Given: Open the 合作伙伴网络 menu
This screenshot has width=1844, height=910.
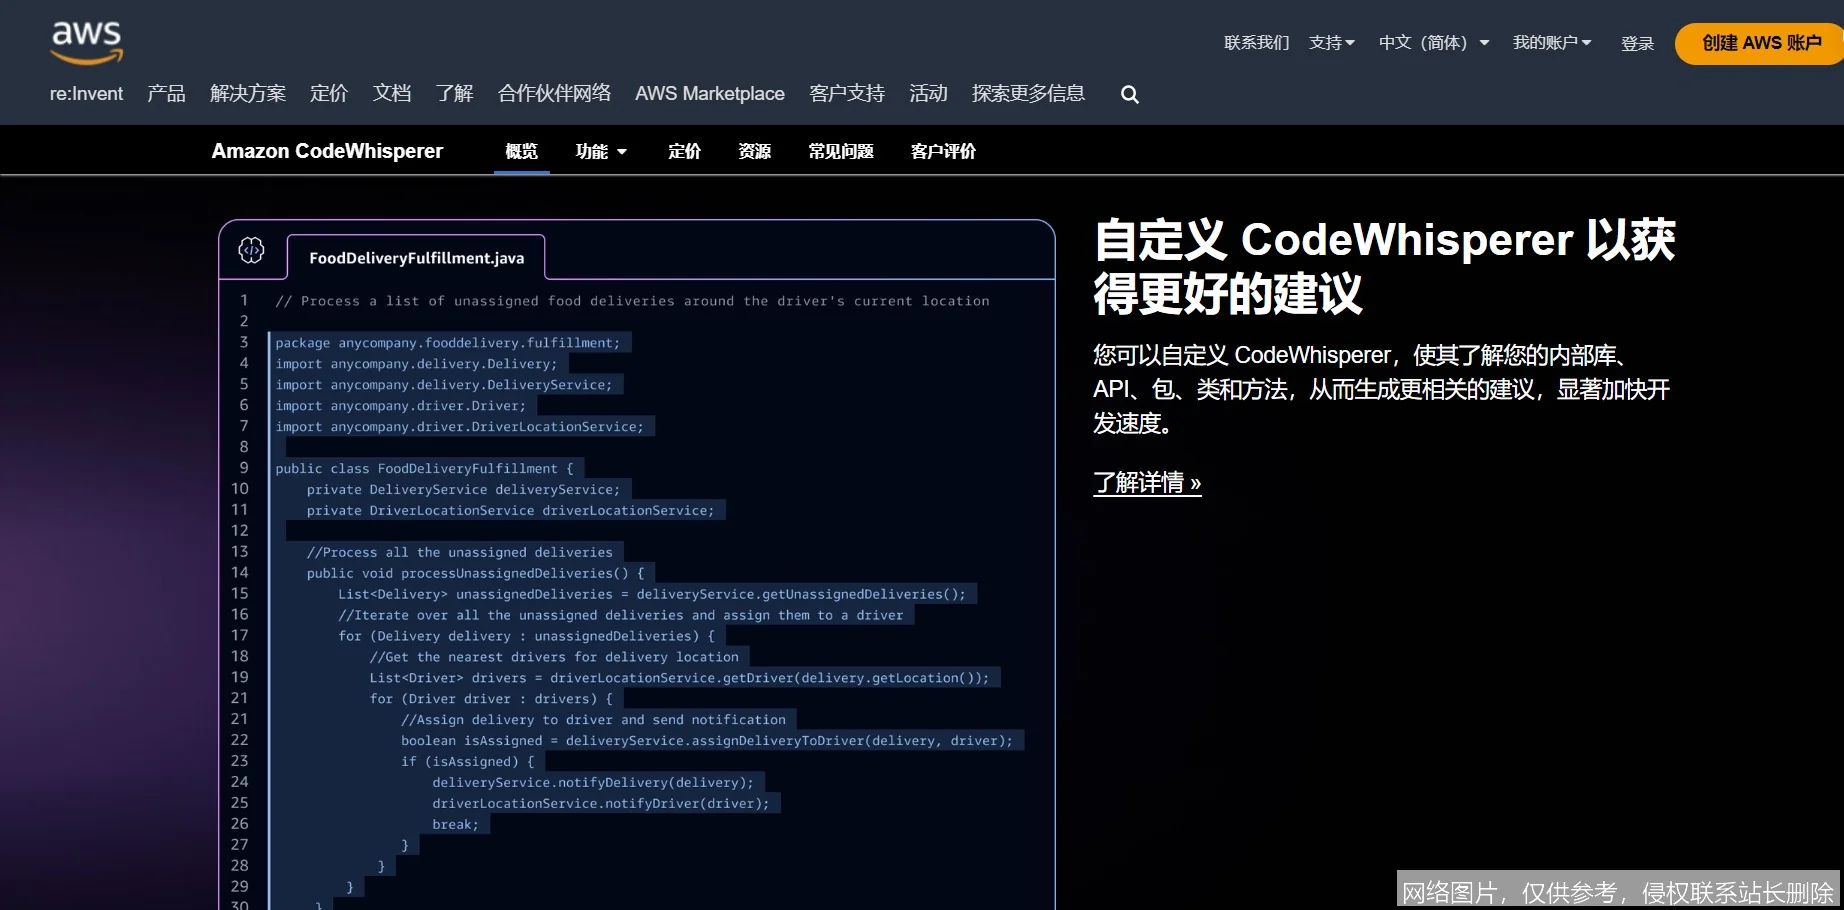Looking at the screenshot, I should [554, 94].
